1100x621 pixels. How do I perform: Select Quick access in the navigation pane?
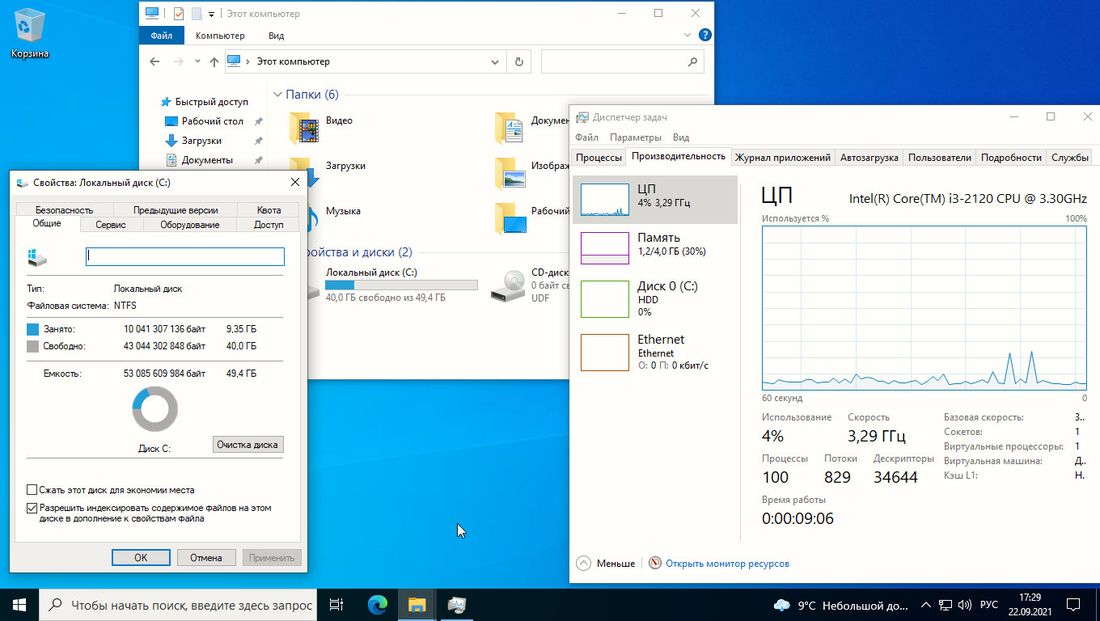211,102
